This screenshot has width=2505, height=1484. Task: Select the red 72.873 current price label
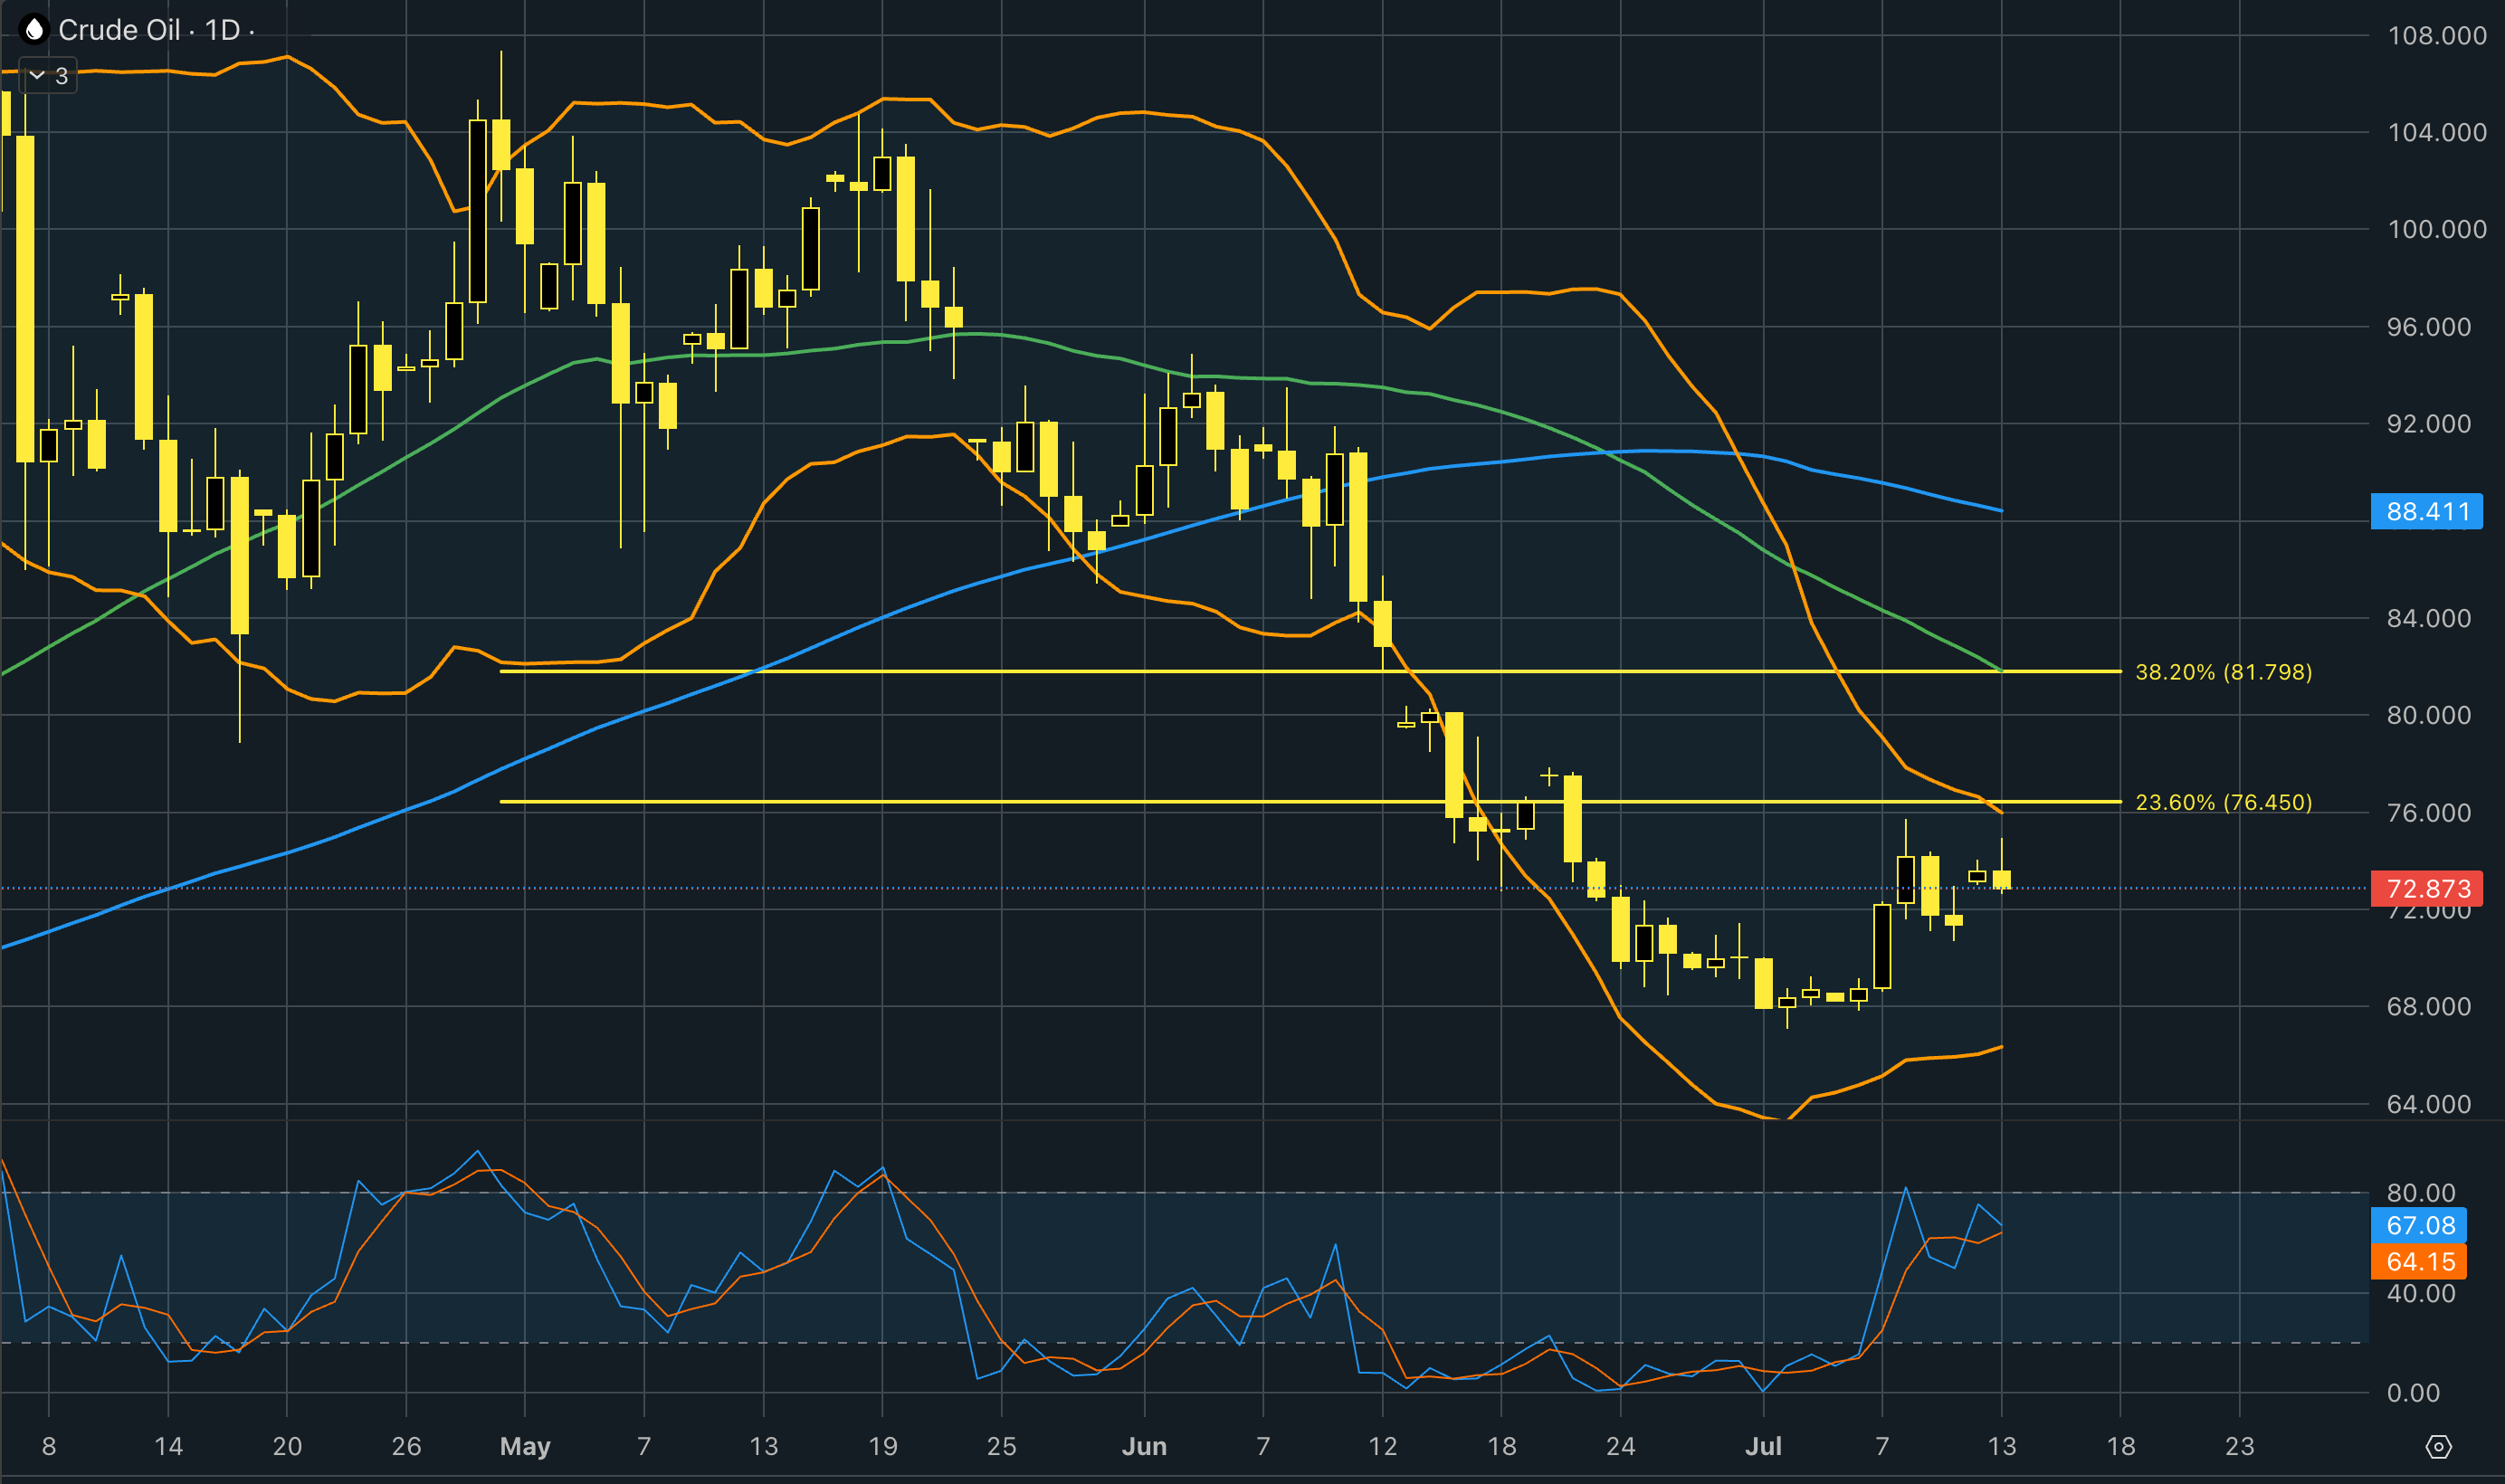tap(2427, 888)
